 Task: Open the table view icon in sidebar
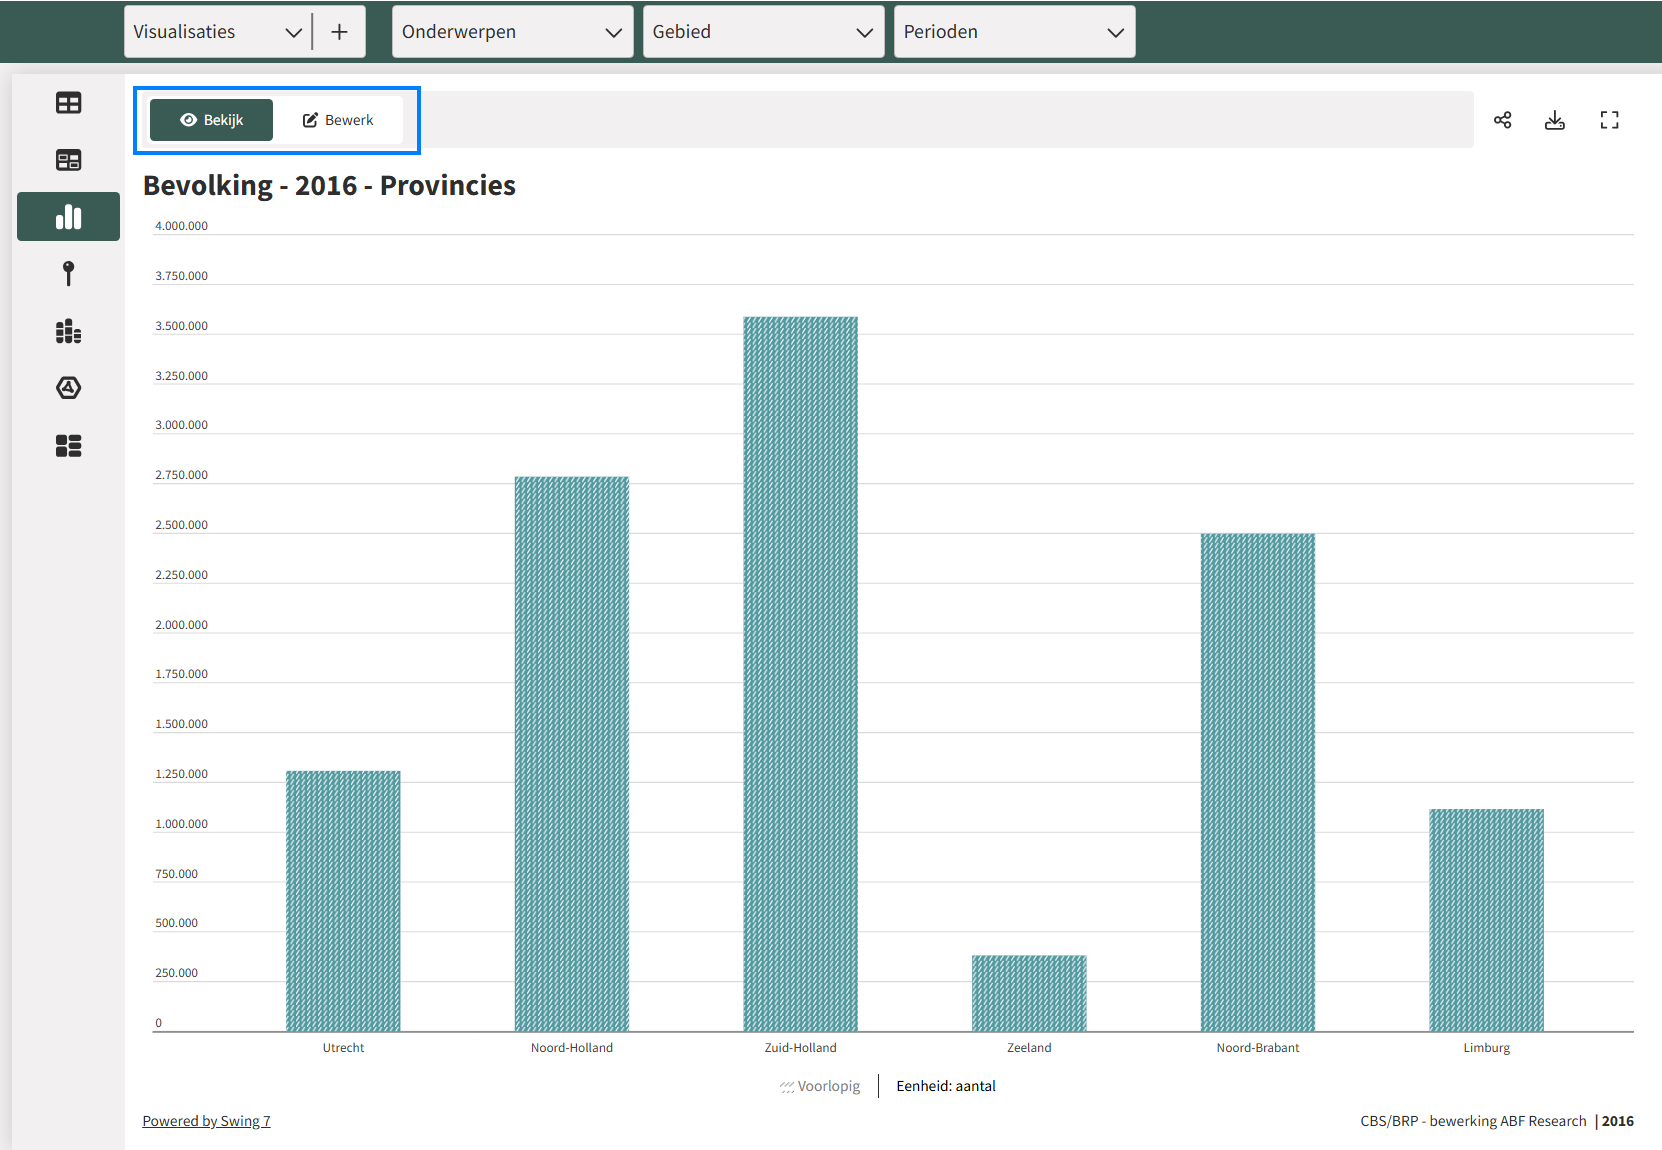click(68, 103)
